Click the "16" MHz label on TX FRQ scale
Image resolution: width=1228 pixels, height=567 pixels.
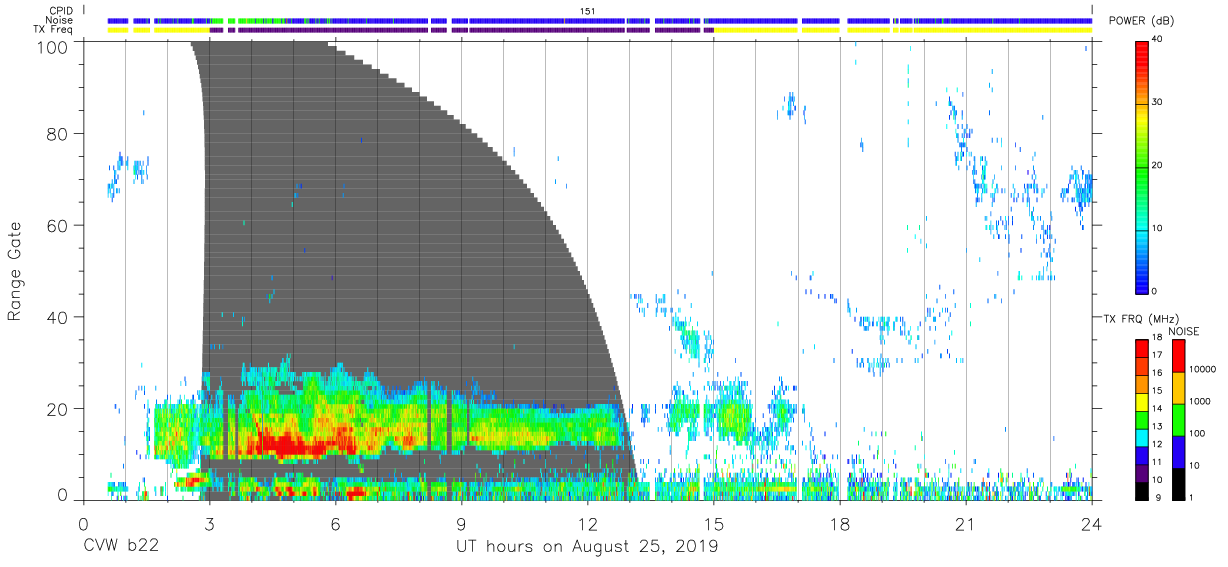coord(1159,374)
